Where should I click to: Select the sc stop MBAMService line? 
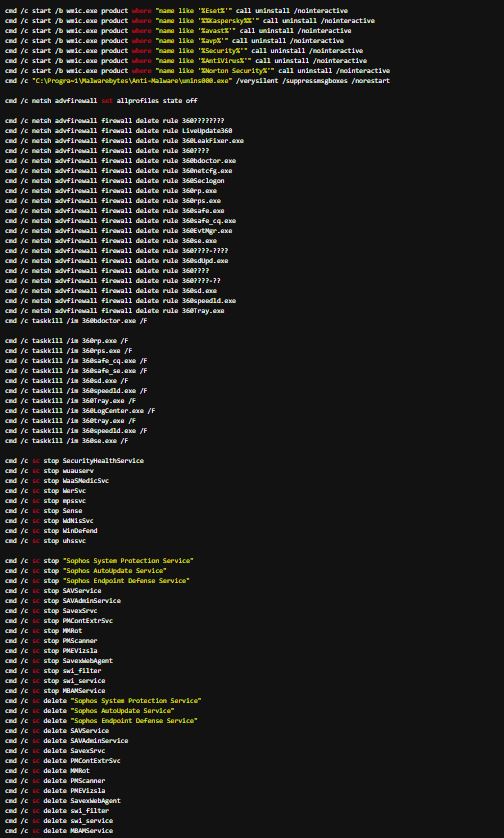point(55,690)
